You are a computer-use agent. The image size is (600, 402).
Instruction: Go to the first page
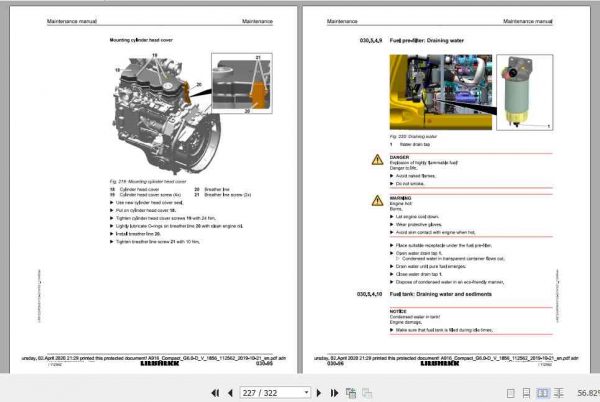[215, 393]
